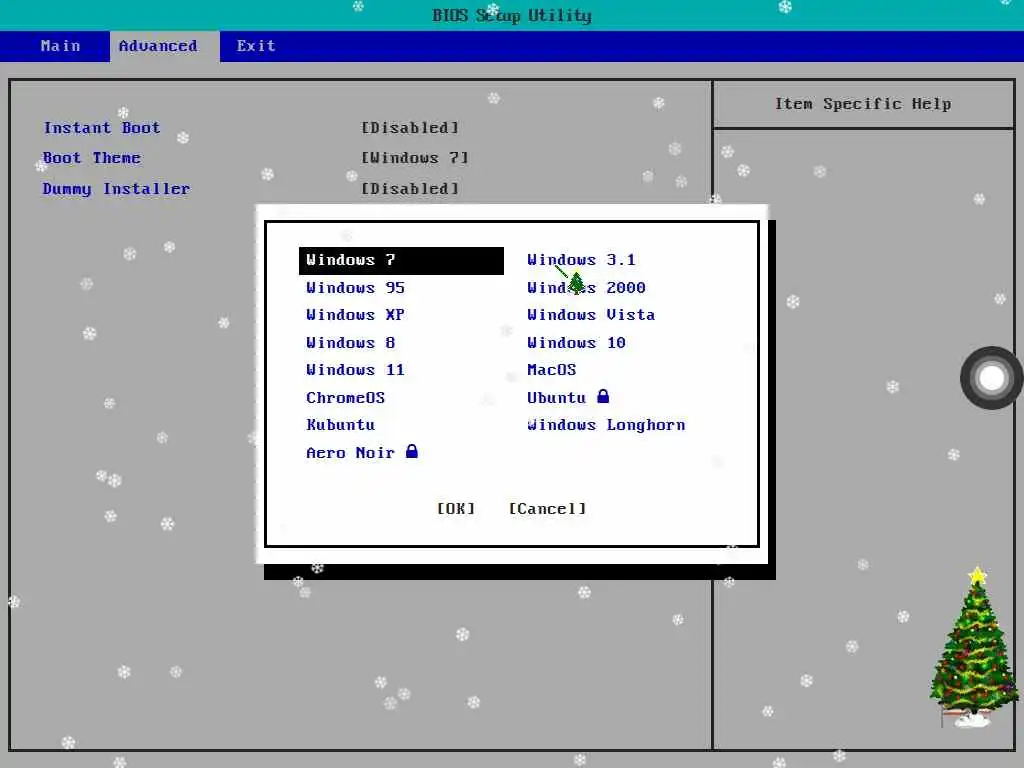Choose Windows 2000 boot theme
The image size is (1024, 768).
pos(586,288)
